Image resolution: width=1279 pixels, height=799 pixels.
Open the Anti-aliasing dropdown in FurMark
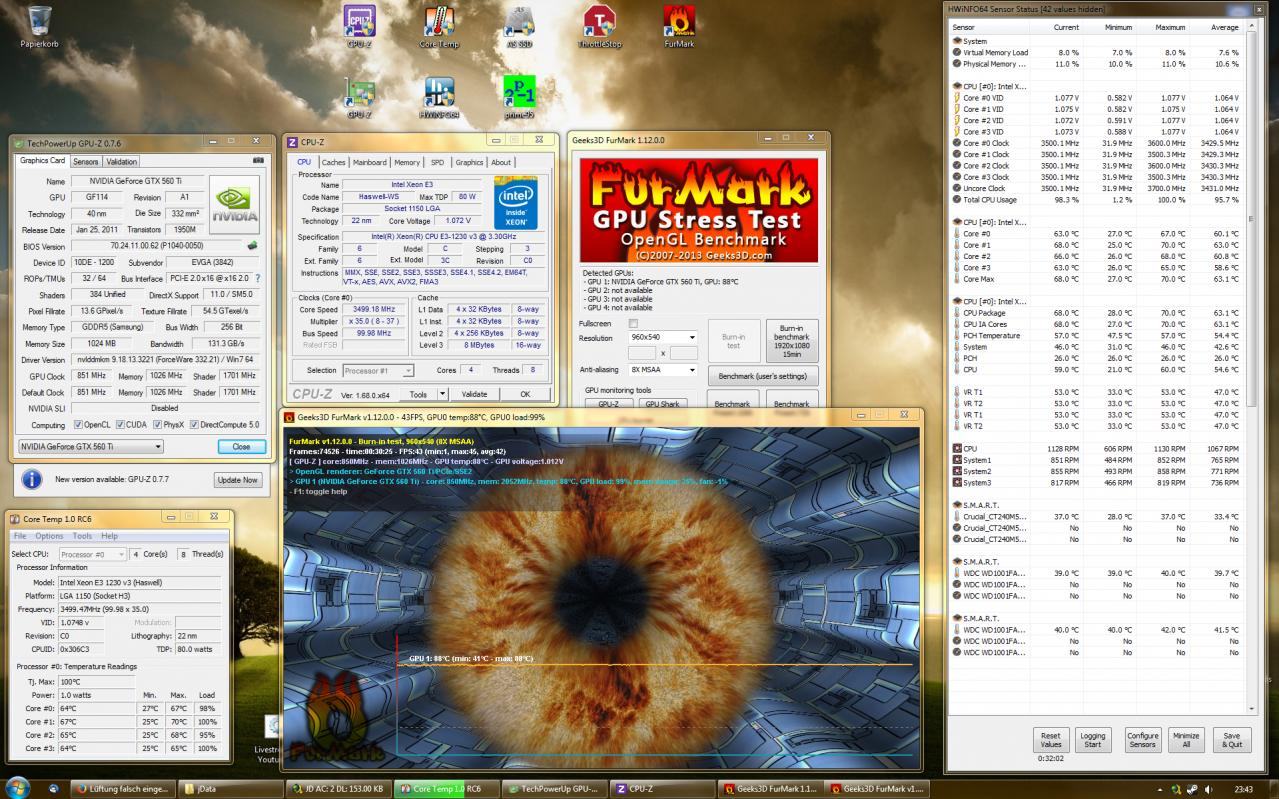coord(664,370)
